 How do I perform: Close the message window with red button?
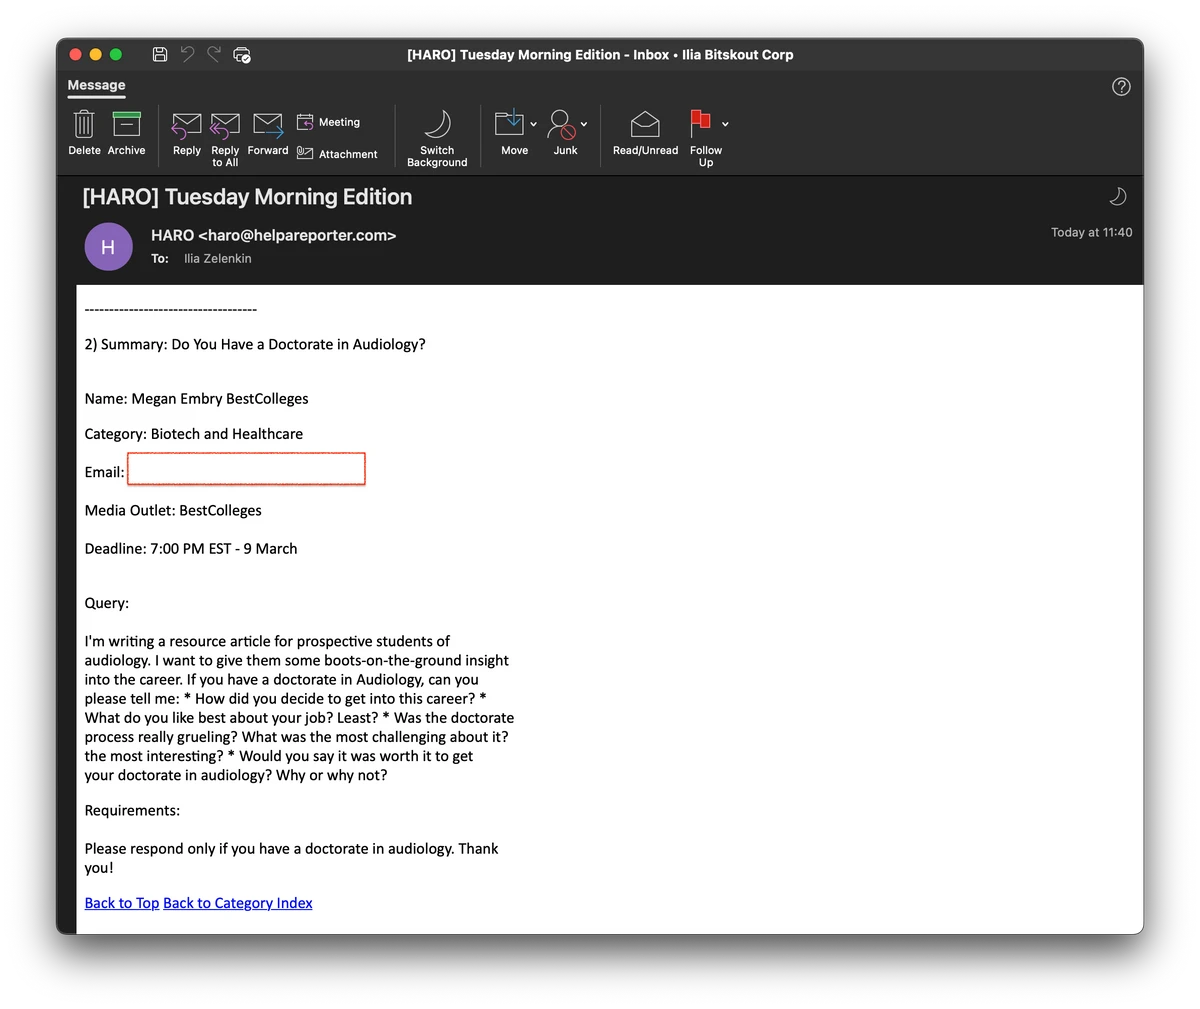tap(75, 54)
